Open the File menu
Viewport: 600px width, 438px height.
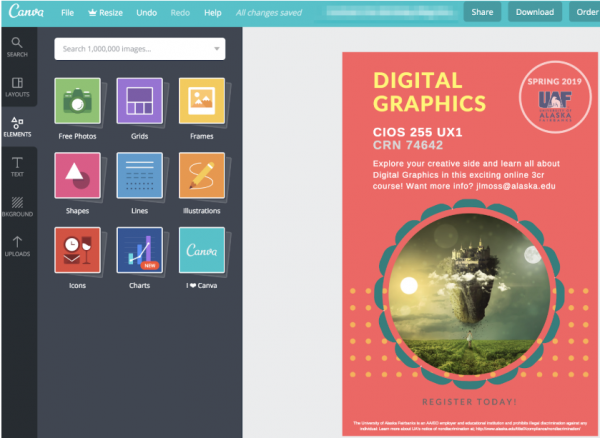(67, 13)
